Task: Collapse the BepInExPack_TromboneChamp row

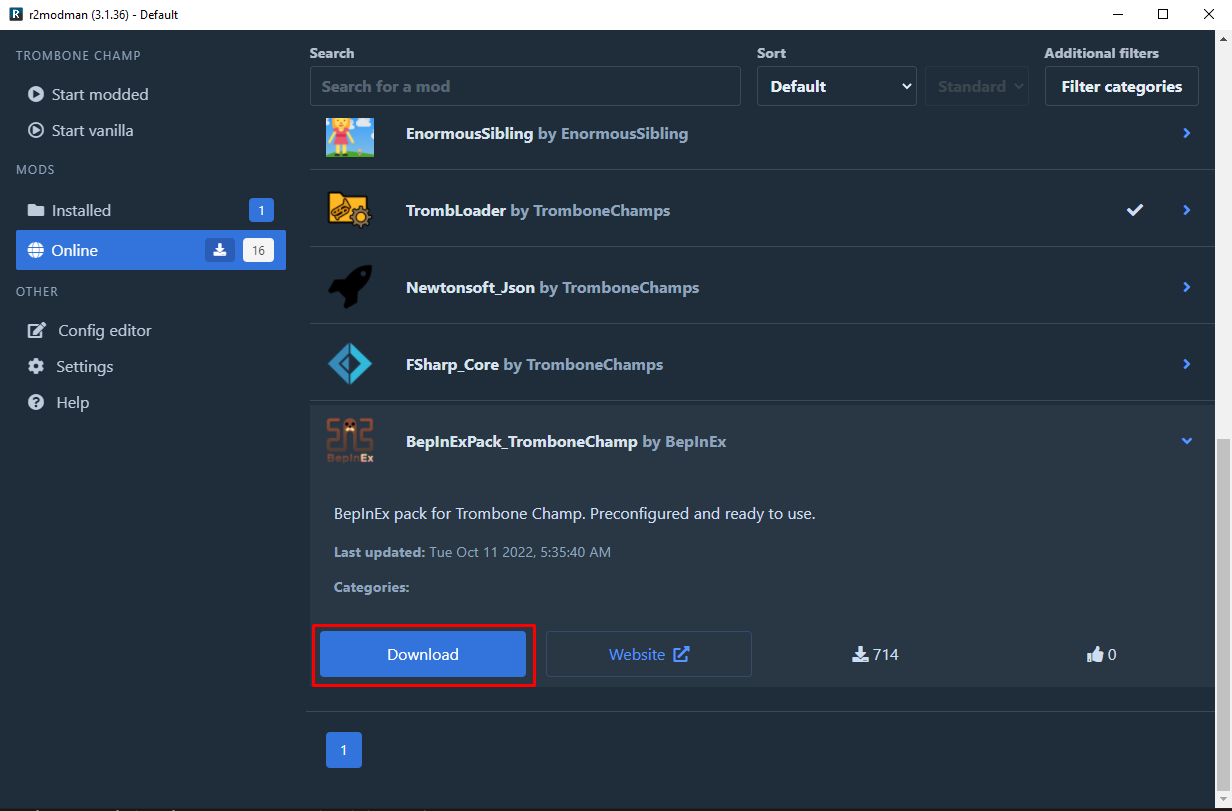Action: tap(1187, 441)
